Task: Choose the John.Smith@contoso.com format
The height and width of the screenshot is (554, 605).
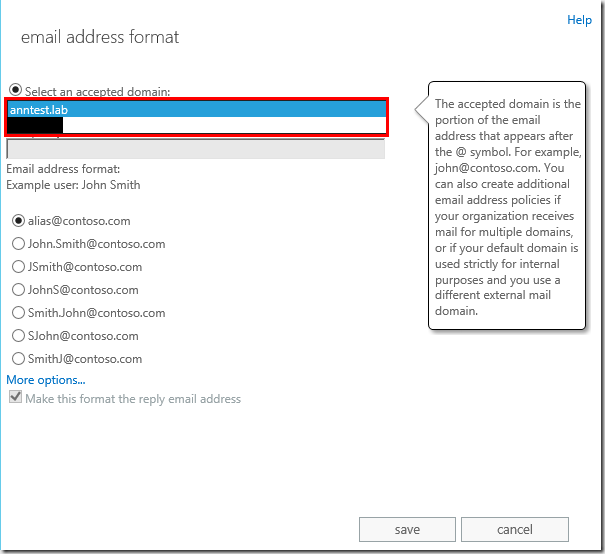Action: (x=18, y=244)
